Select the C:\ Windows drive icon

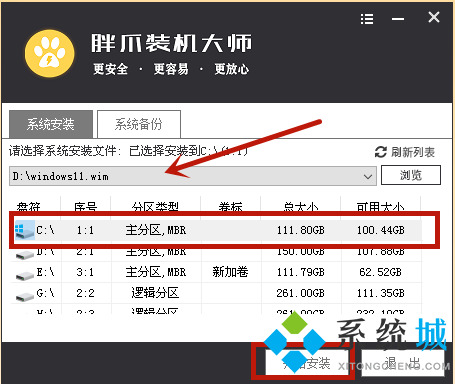pyautogui.click(x=25, y=230)
